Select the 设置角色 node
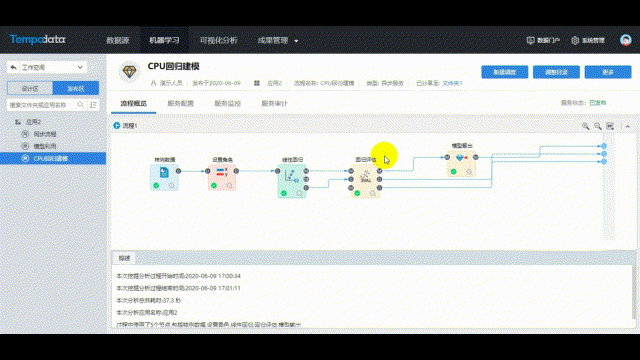The image size is (640, 360). click(222, 177)
